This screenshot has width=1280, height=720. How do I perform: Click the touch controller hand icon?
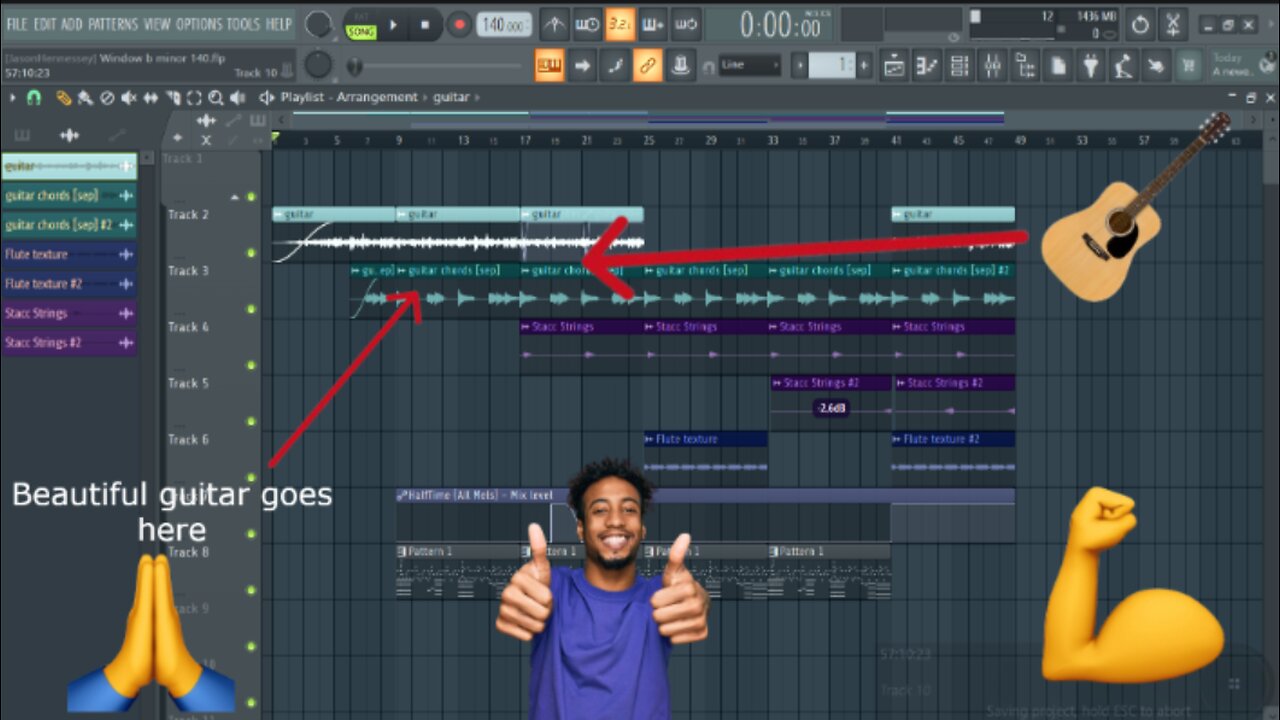1156,67
